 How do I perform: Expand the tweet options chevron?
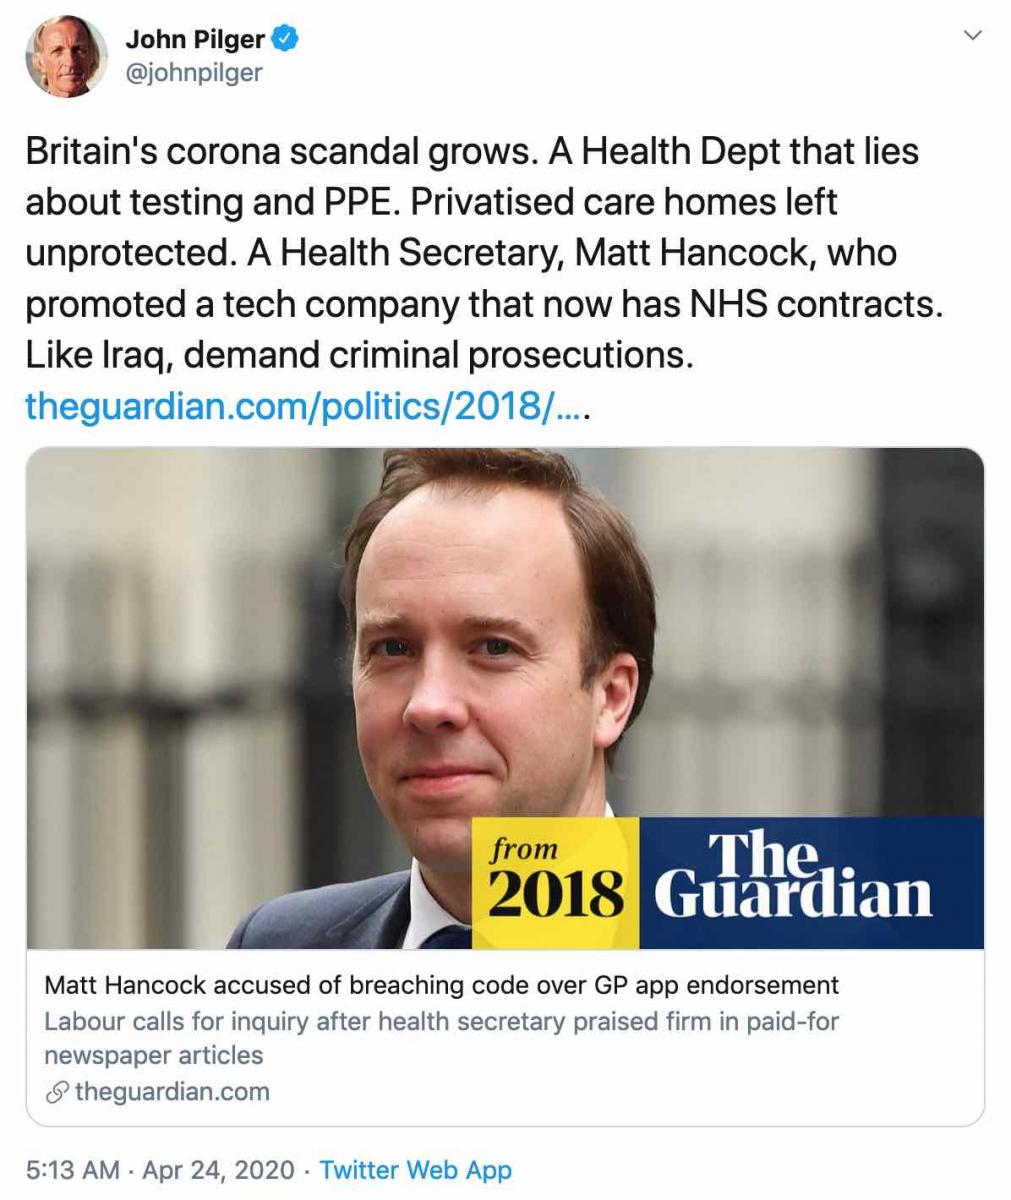pyautogui.click(x=971, y=37)
